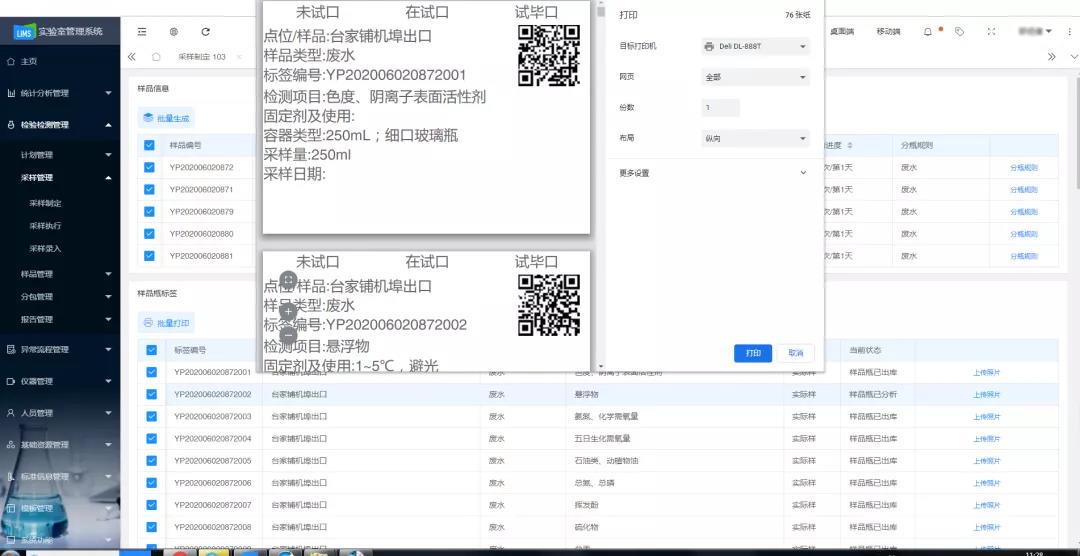Click the blue 打印 button
The height and width of the screenshot is (556, 1080).
[753, 353]
